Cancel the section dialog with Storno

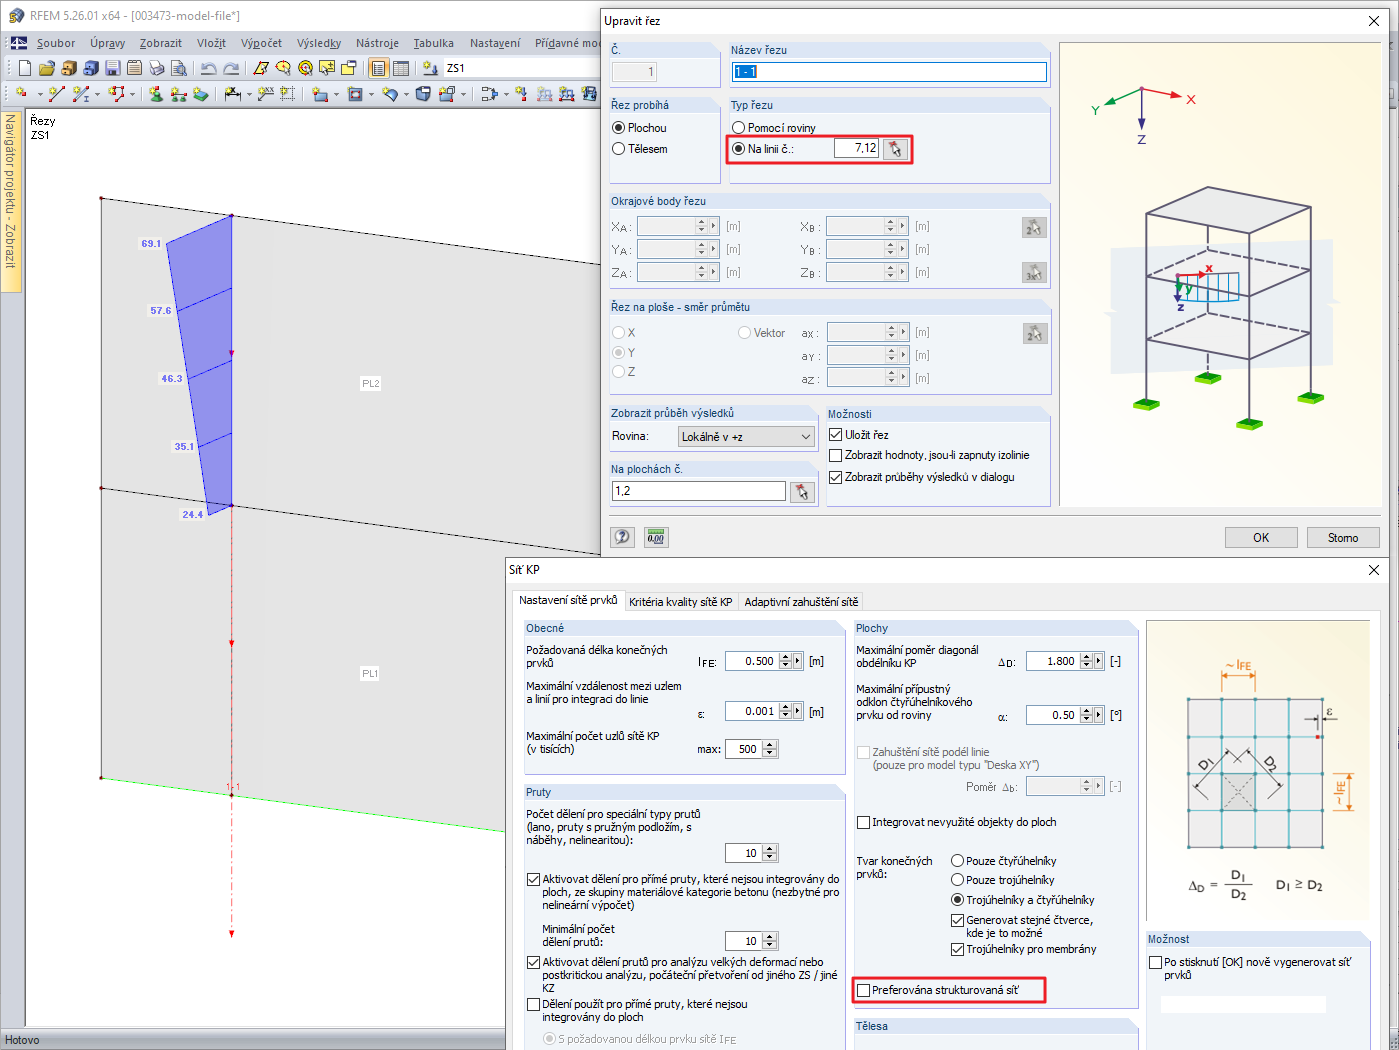1343,537
